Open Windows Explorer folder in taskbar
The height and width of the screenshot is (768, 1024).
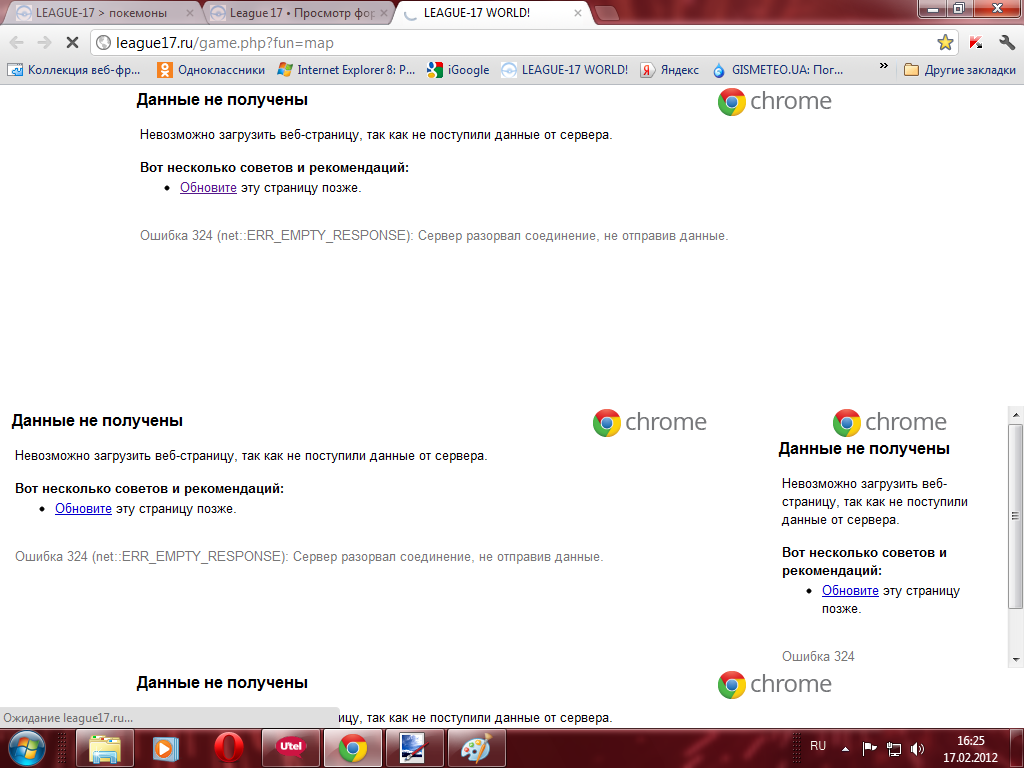click(x=106, y=747)
